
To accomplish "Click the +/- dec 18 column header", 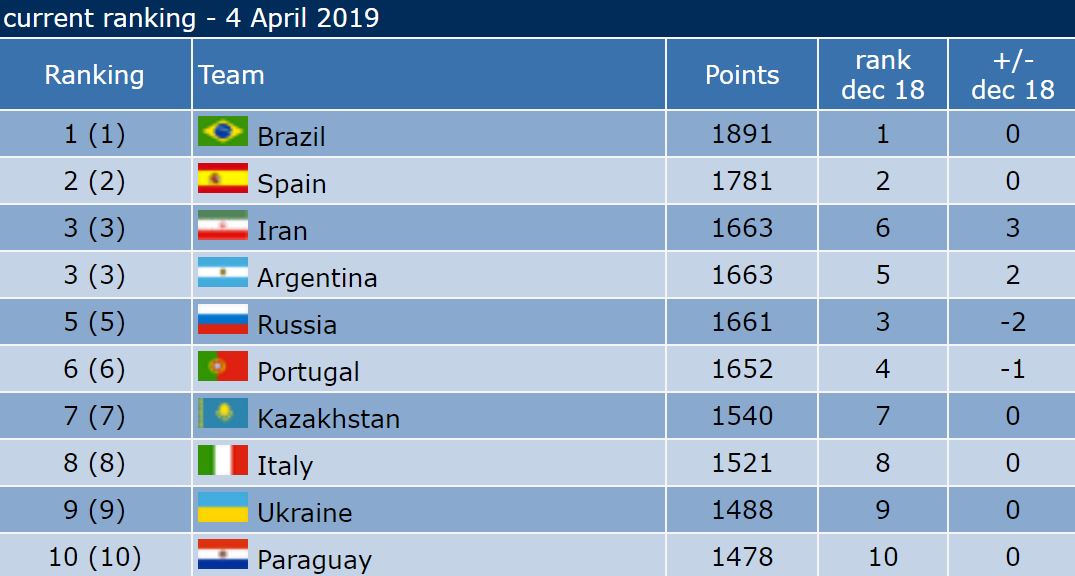I will [x=1012, y=74].
